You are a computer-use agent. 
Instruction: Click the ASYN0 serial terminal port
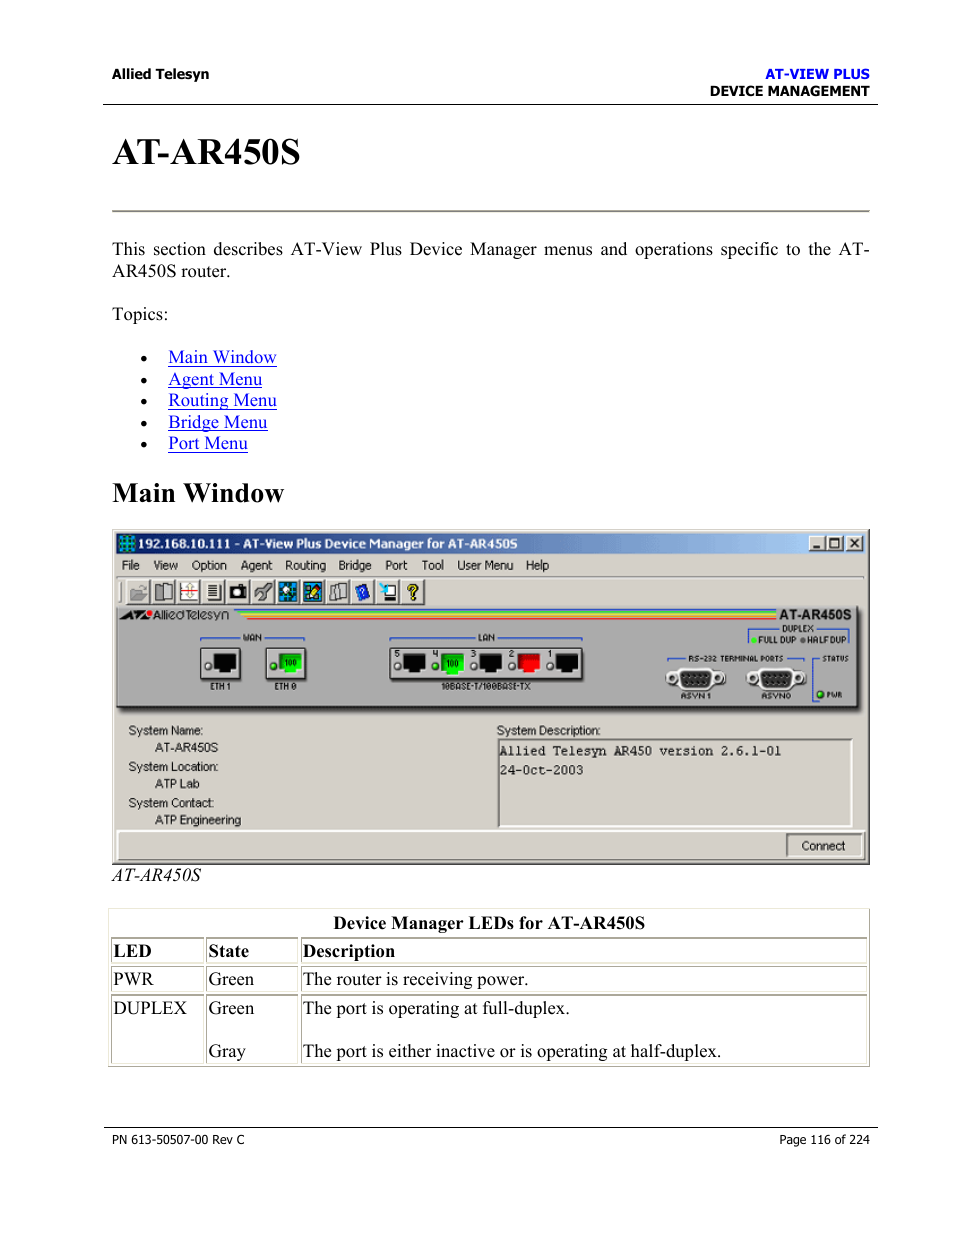(776, 679)
